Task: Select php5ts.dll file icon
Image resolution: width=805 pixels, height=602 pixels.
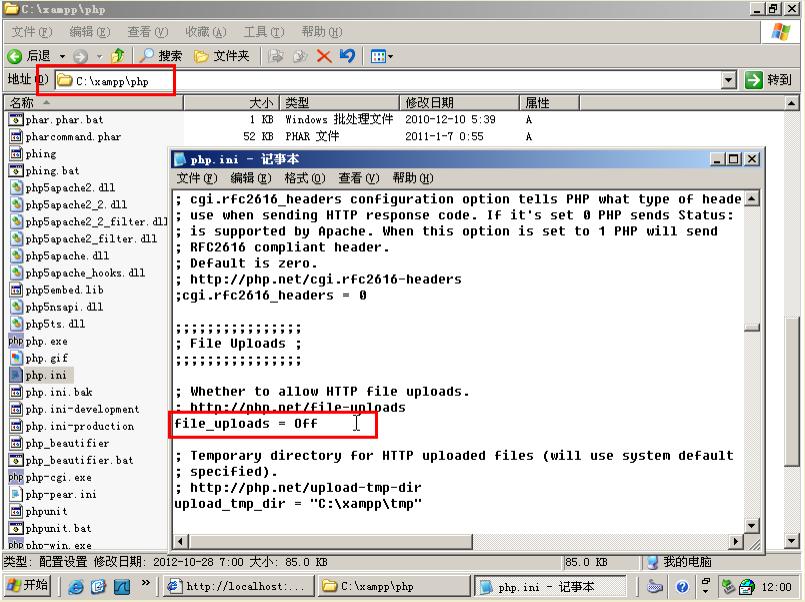Action: [x=16, y=323]
